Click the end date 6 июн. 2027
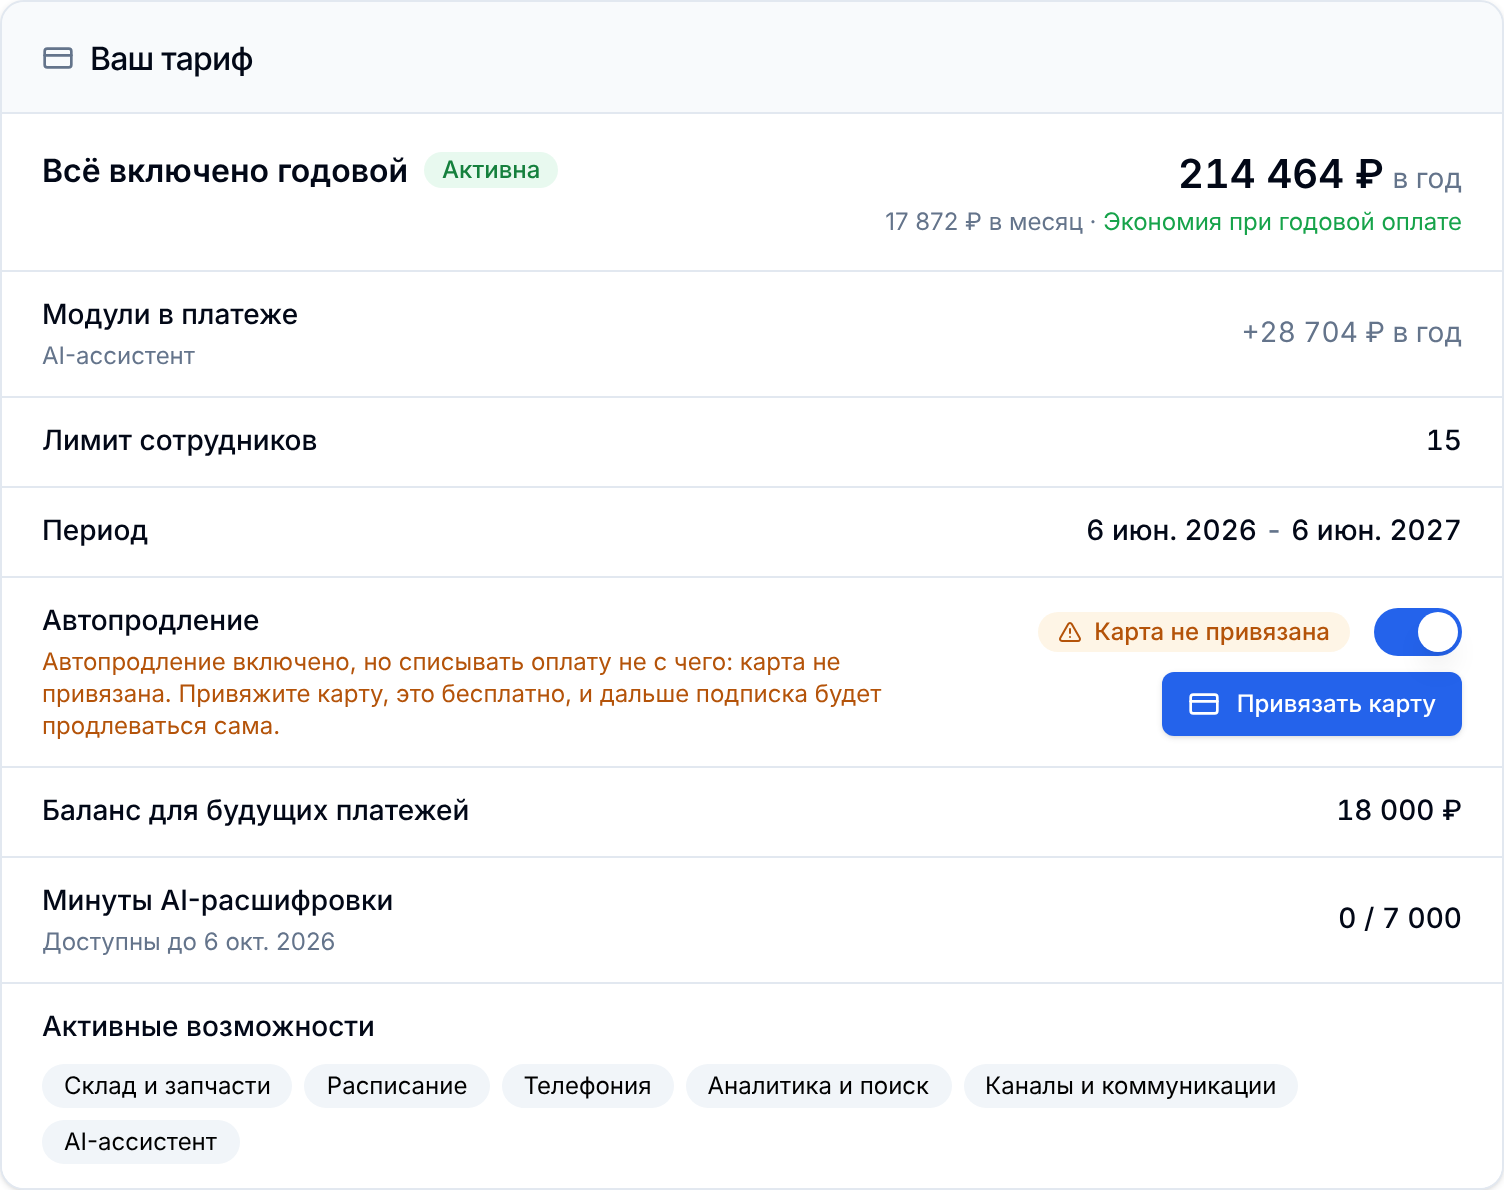Screen dimensions: 1504x1190 [1376, 530]
